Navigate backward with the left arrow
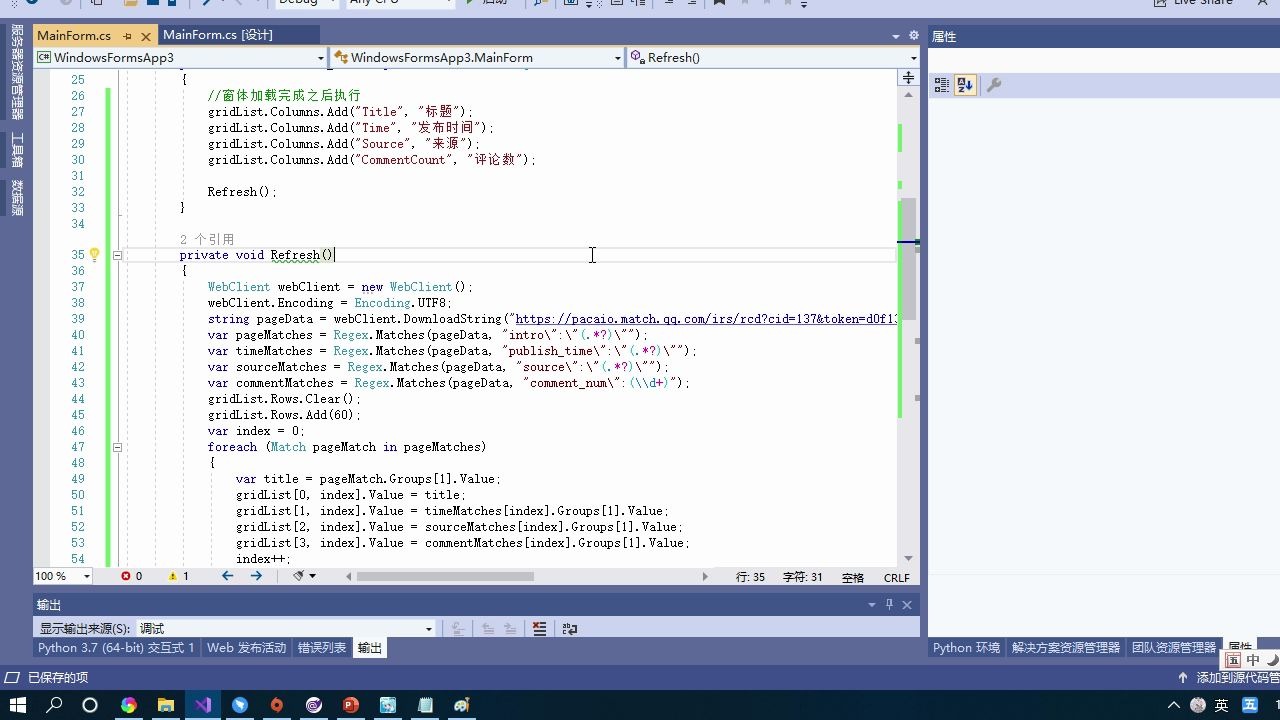Image resolution: width=1280 pixels, height=720 pixels. tap(228, 576)
